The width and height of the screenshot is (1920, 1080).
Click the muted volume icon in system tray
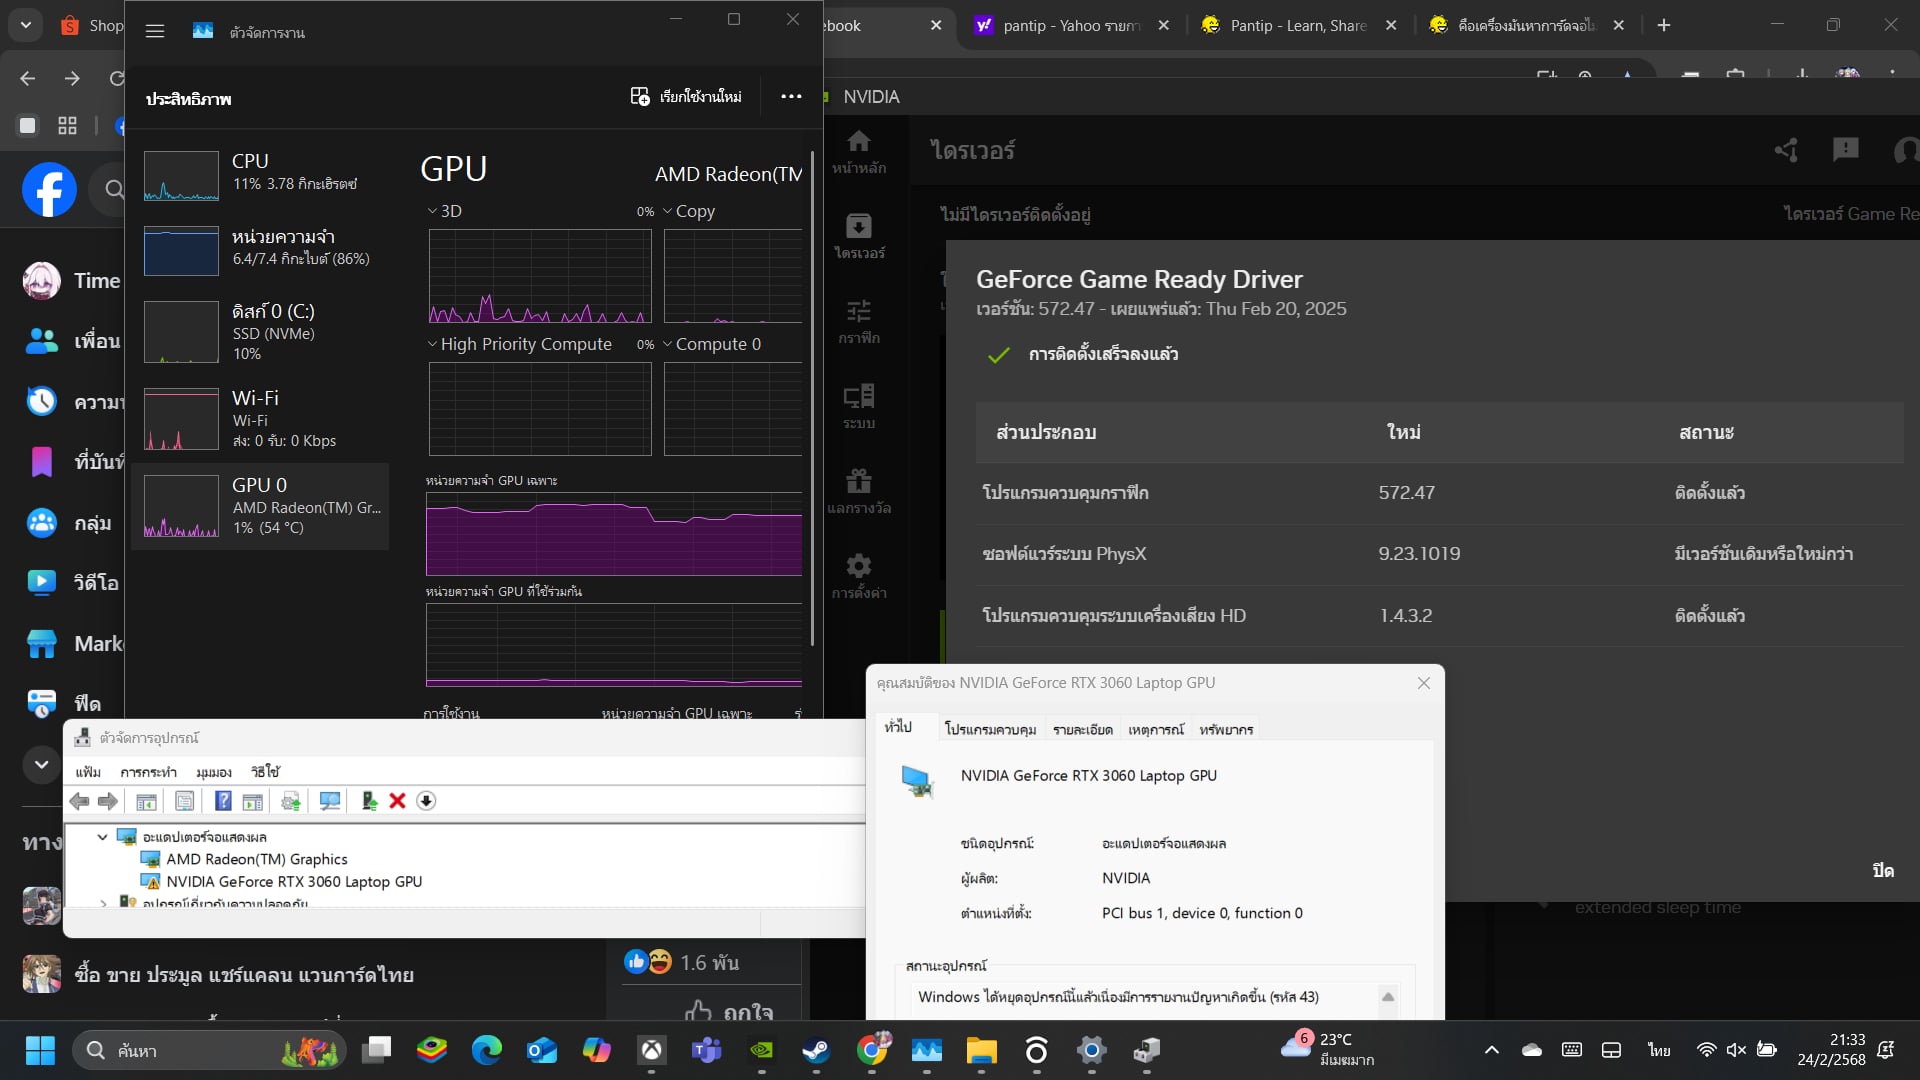pyautogui.click(x=1736, y=1050)
